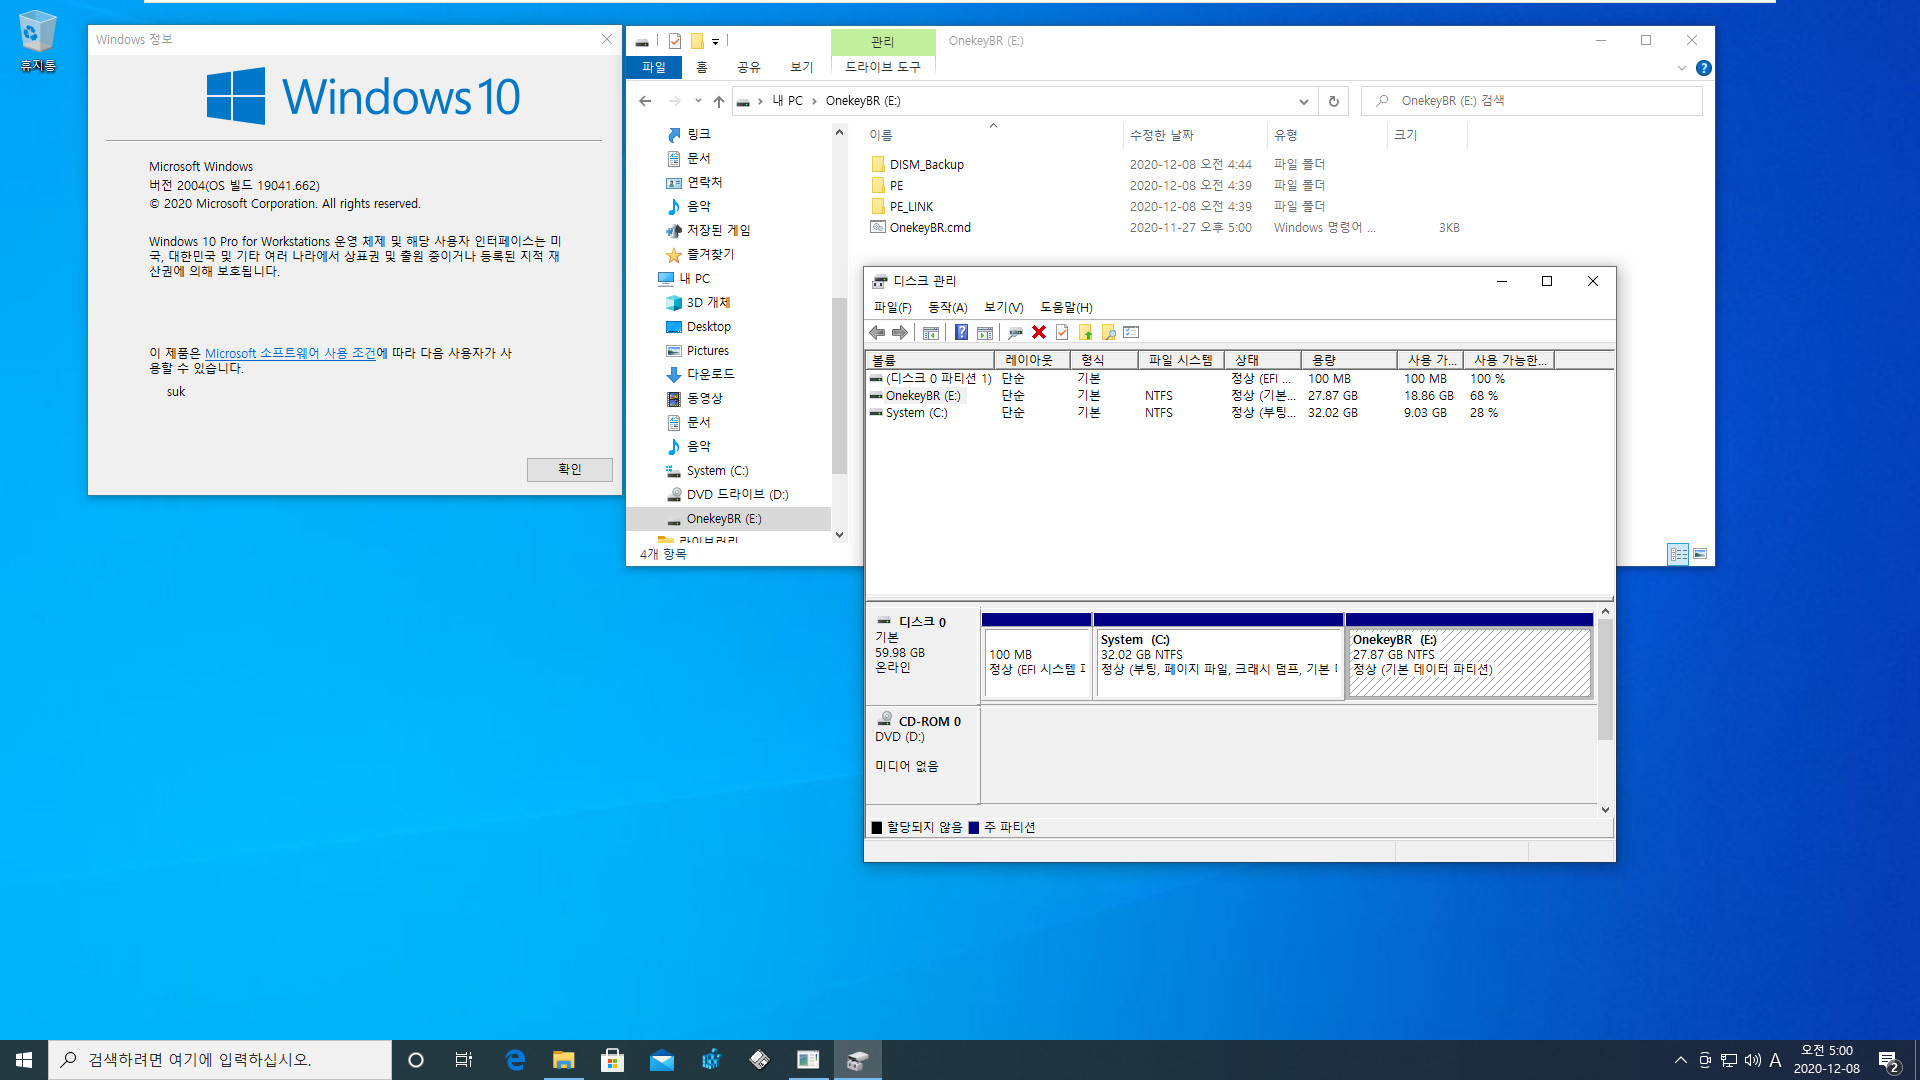Click Back arrow in Disk Management toolbar

pos(877,332)
